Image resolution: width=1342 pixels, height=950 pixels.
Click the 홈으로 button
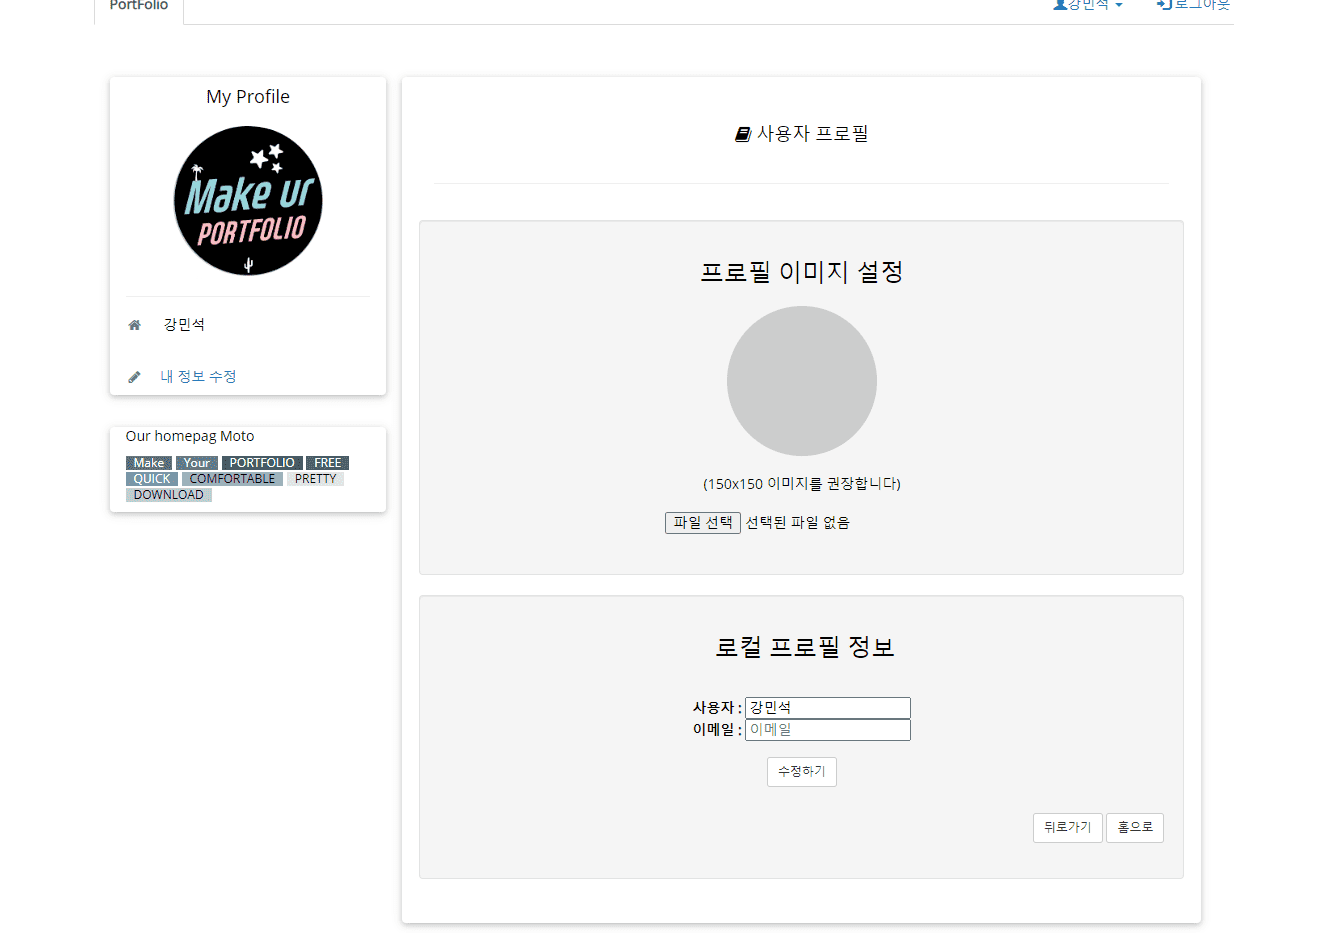1135,828
